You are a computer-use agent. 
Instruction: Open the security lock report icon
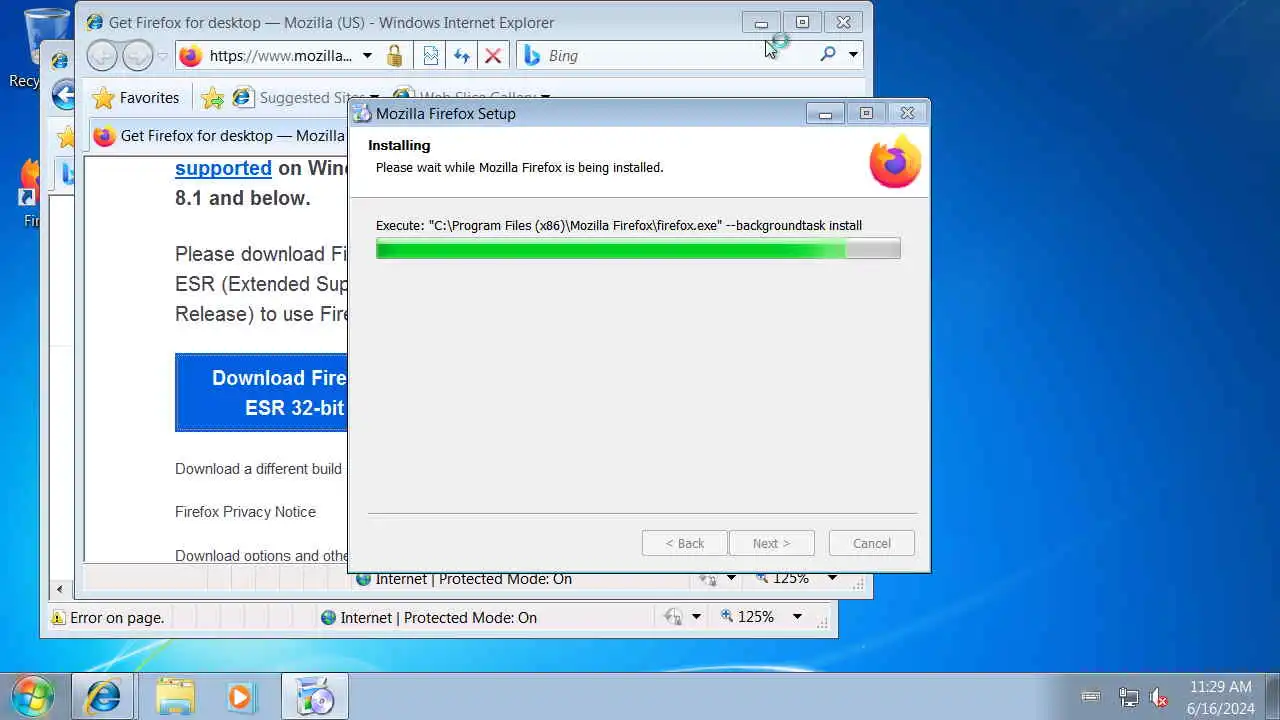click(395, 56)
